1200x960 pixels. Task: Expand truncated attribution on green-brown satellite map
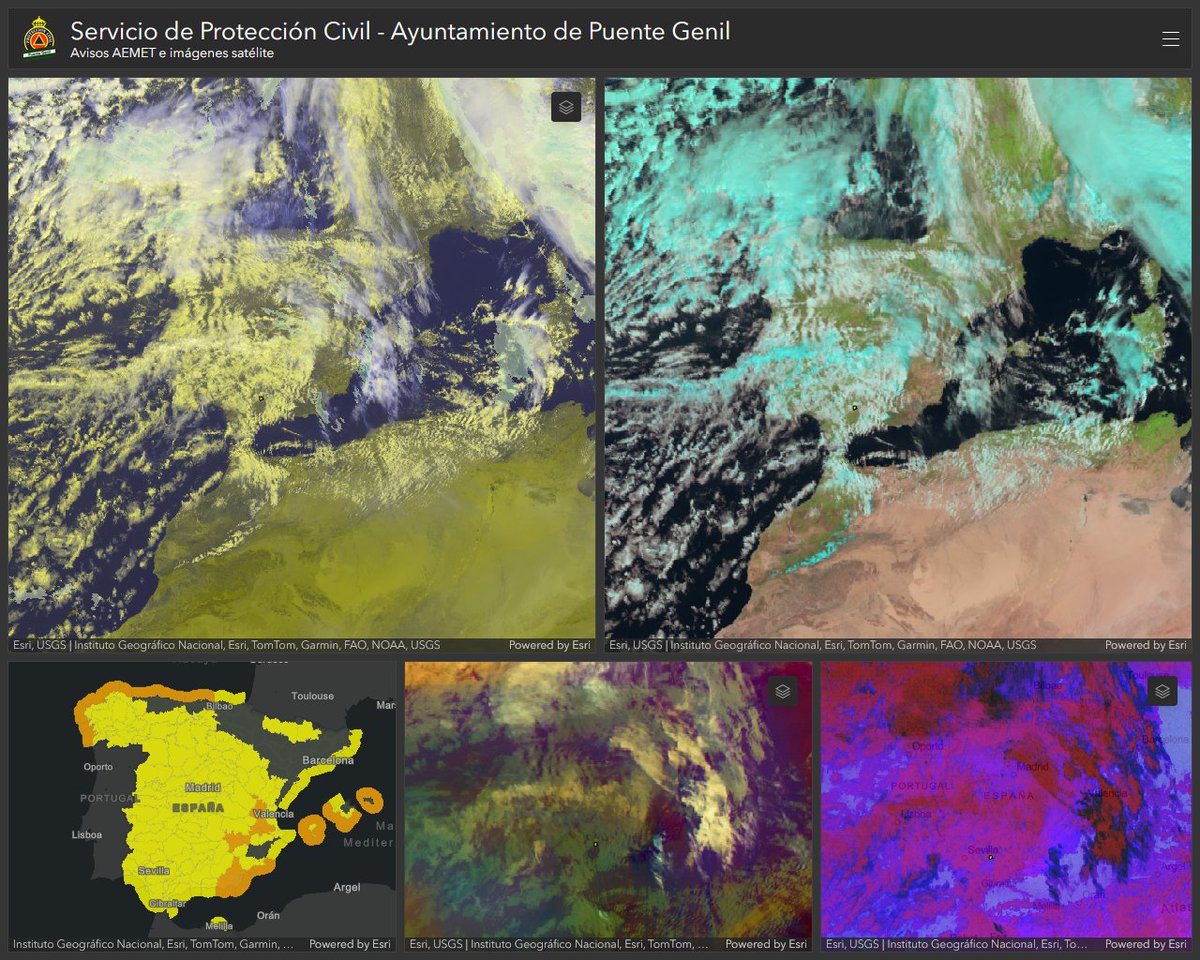tap(559, 944)
